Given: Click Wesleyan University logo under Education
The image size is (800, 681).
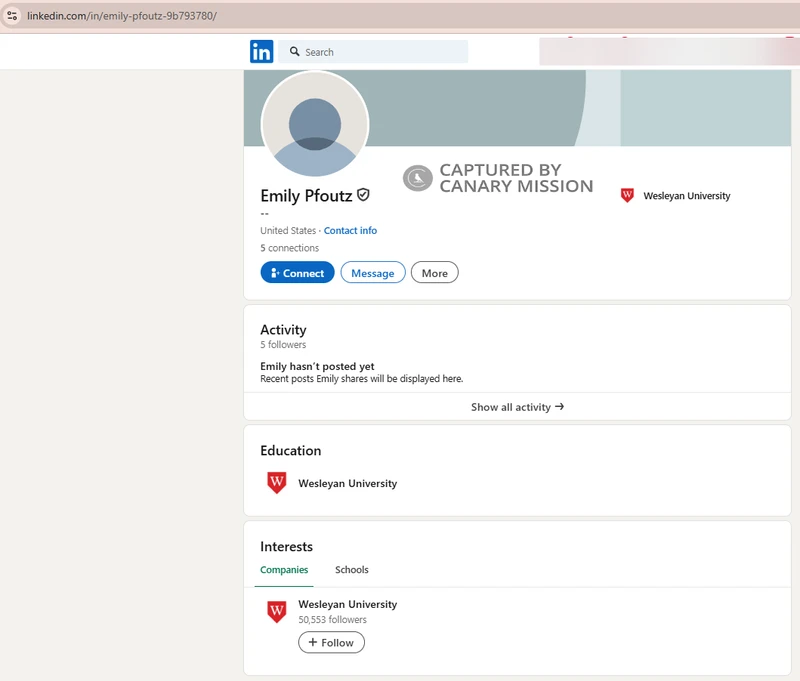Looking at the screenshot, I should pyautogui.click(x=277, y=483).
